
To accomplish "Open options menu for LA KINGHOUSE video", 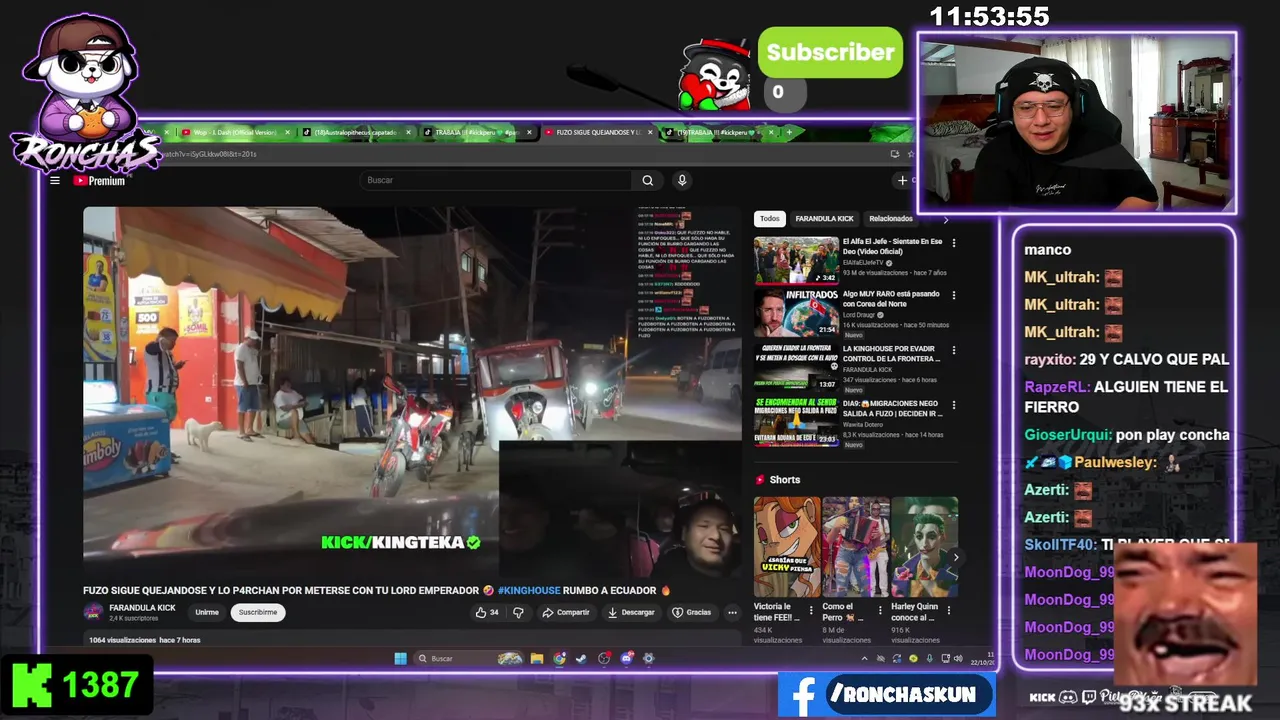I will click(x=953, y=350).
